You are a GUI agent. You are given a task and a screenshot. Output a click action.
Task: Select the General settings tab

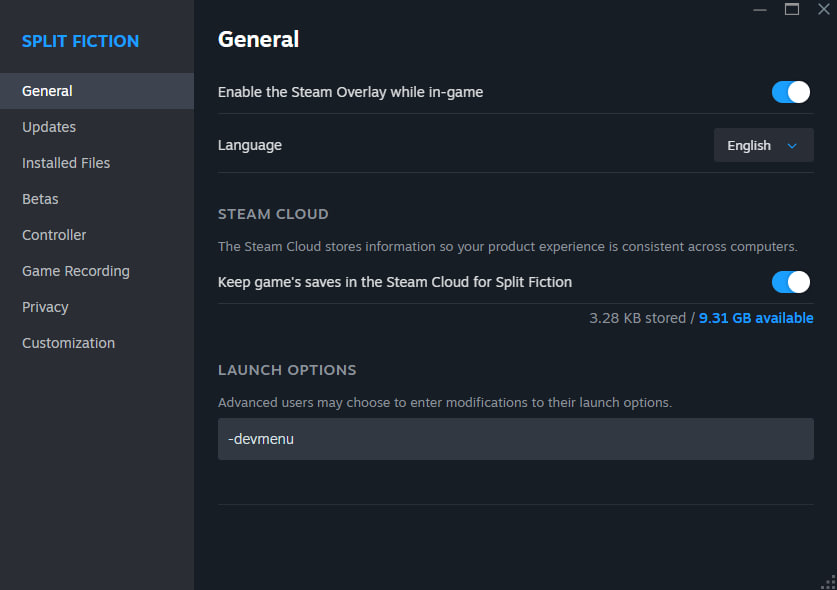(47, 91)
